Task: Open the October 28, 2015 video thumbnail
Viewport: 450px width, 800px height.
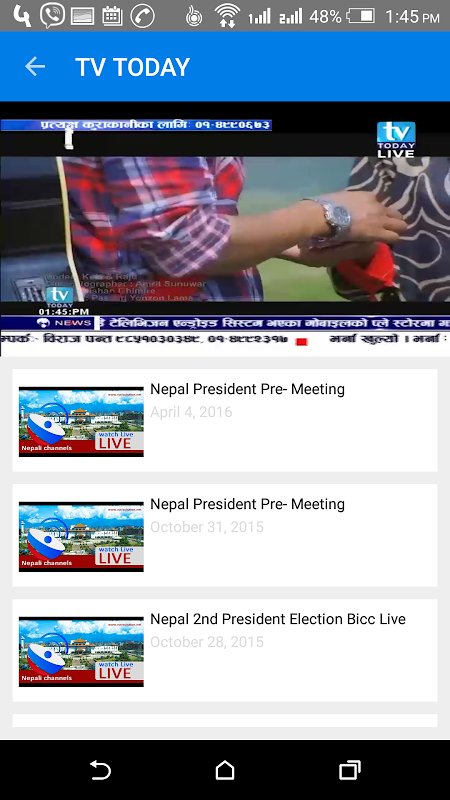Action: coord(81,652)
